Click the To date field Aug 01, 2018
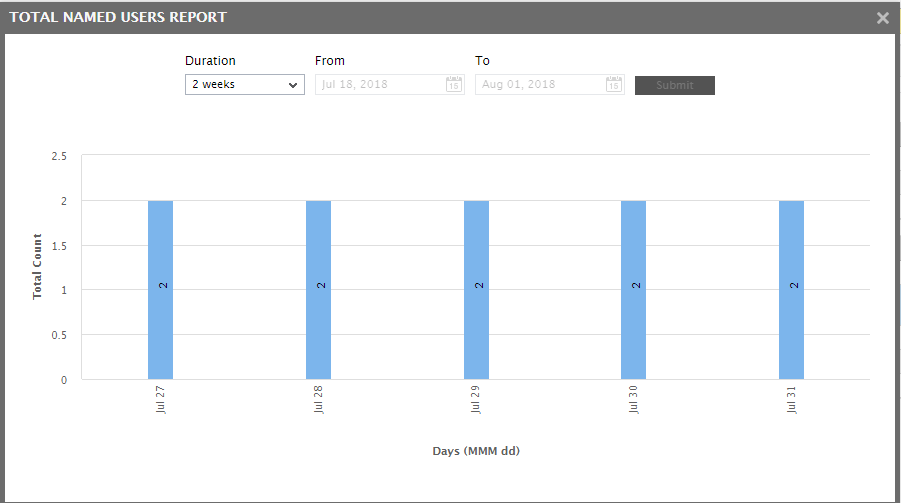The height and width of the screenshot is (503, 901). click(549, 85)
